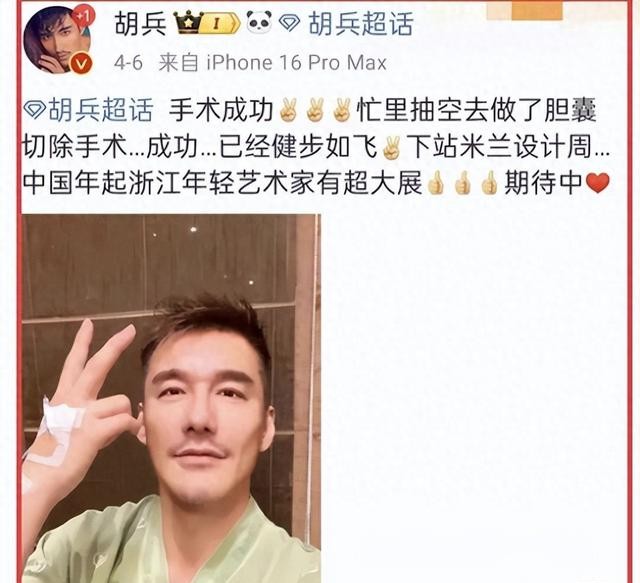The width and height of the screenshot is (640, 583).
Task: Click the first thumbs-up emoji after 超大展
Action: pyautogui.click(x=436, y=183)
